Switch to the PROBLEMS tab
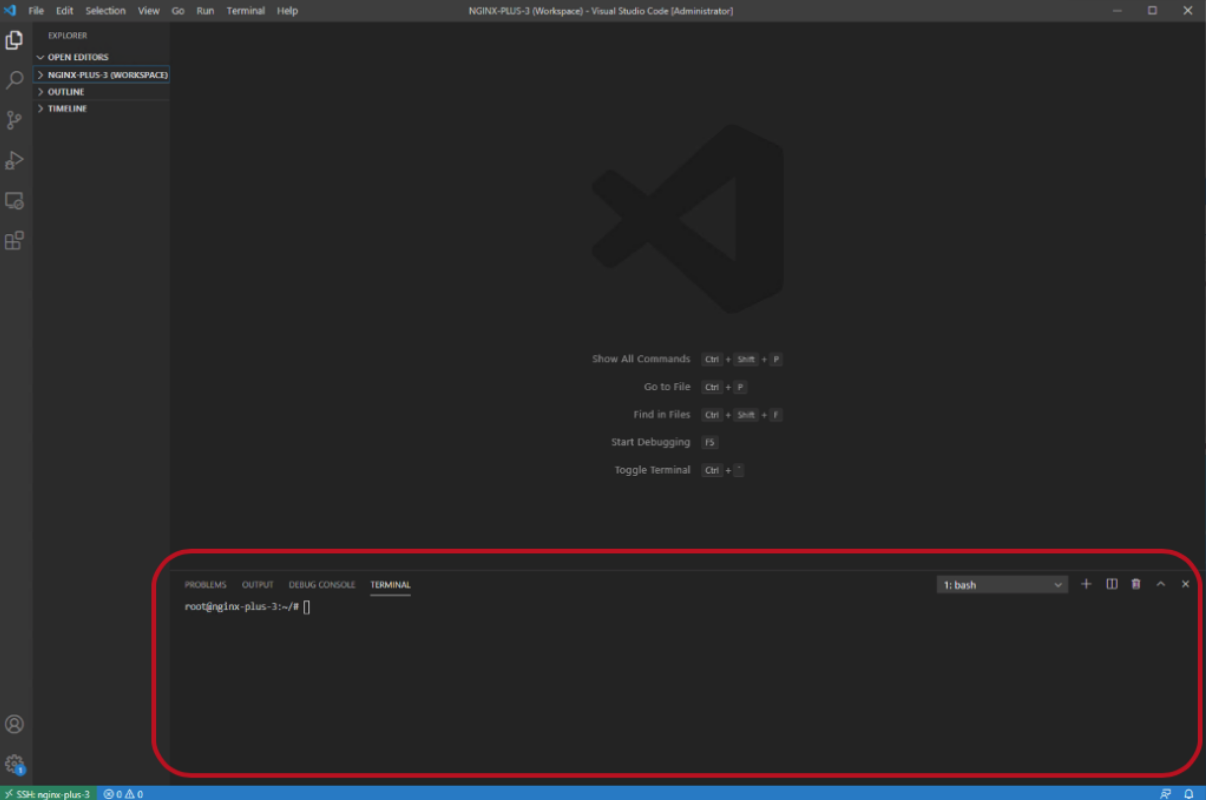Viewport: 1207px width, 801px height. [x=205, y=585]
